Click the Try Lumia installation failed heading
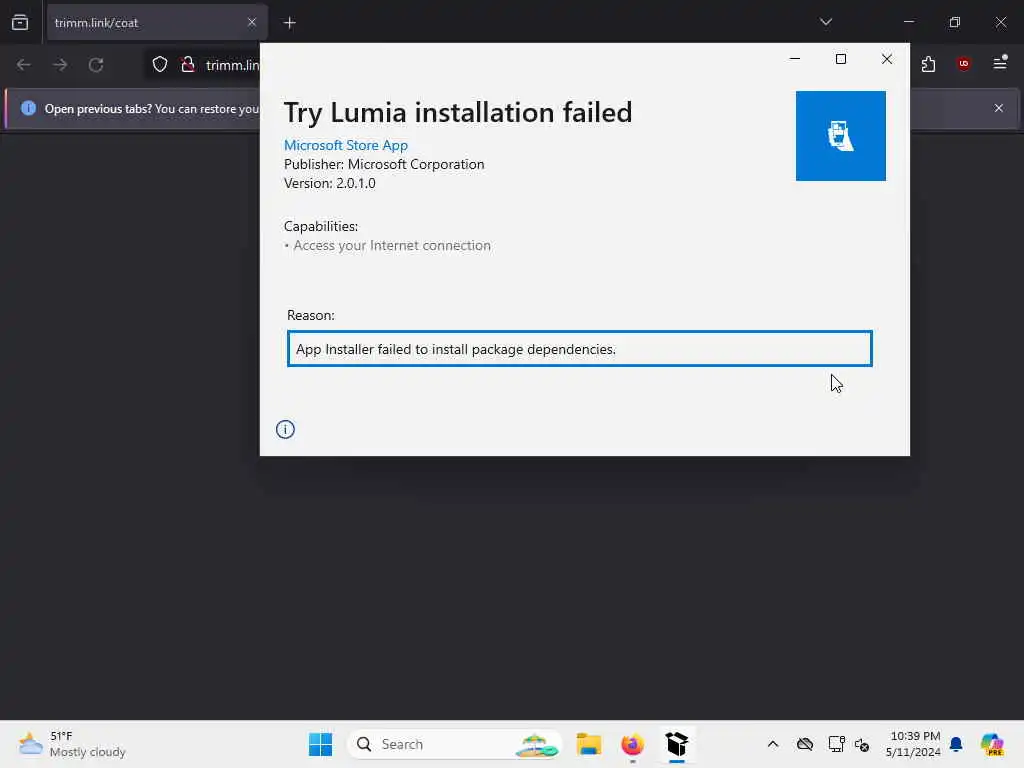This screenshot has width=1024, height=768. 458,112
